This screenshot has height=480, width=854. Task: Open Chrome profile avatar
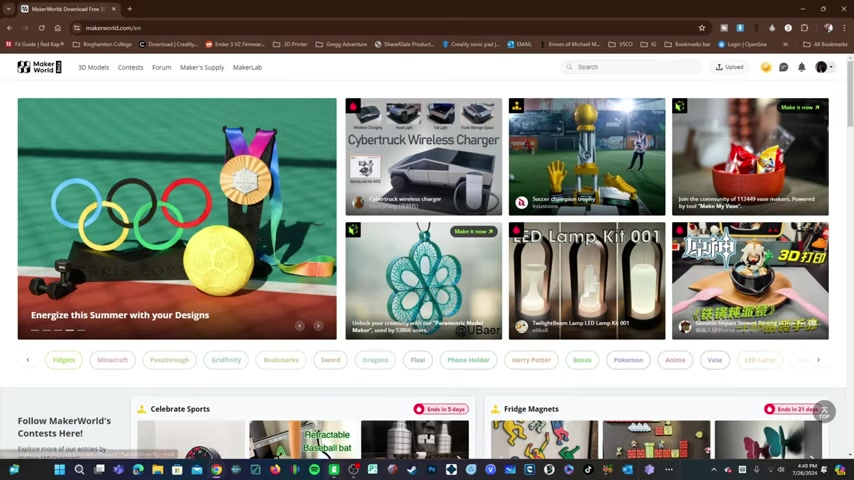point(828,28)
